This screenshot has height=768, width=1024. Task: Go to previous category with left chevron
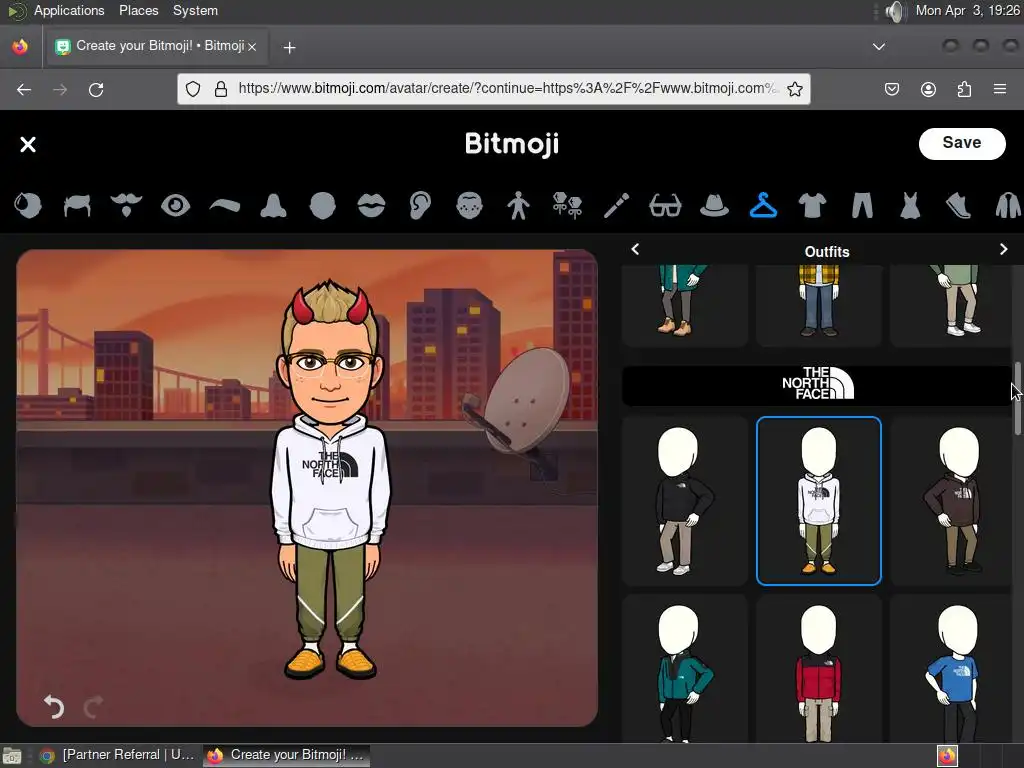click(x=635, y=249)
